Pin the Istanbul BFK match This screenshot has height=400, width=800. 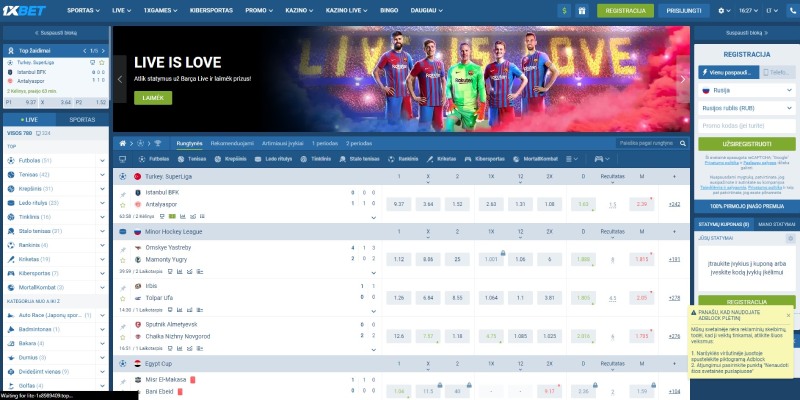[122, 194]
